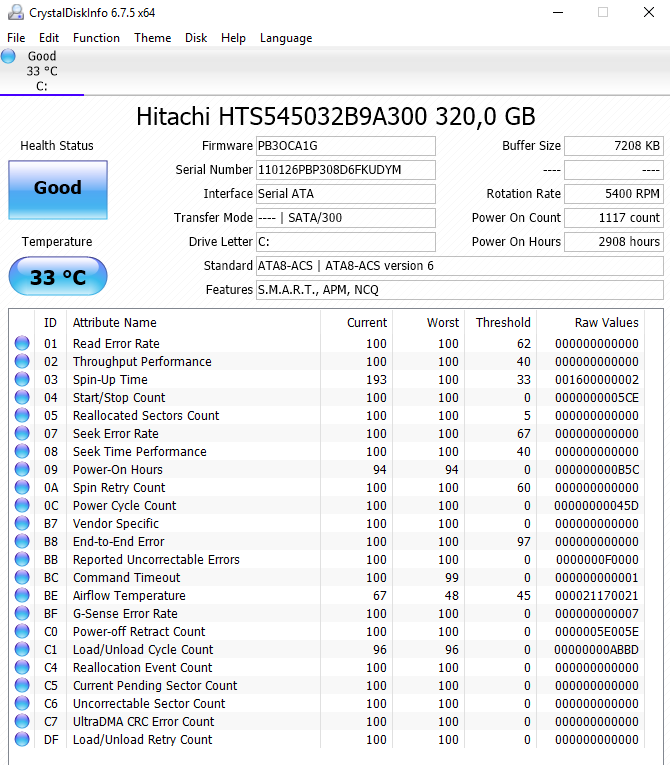
Task: Click the Serial Number field
Action: pos(345,170)
